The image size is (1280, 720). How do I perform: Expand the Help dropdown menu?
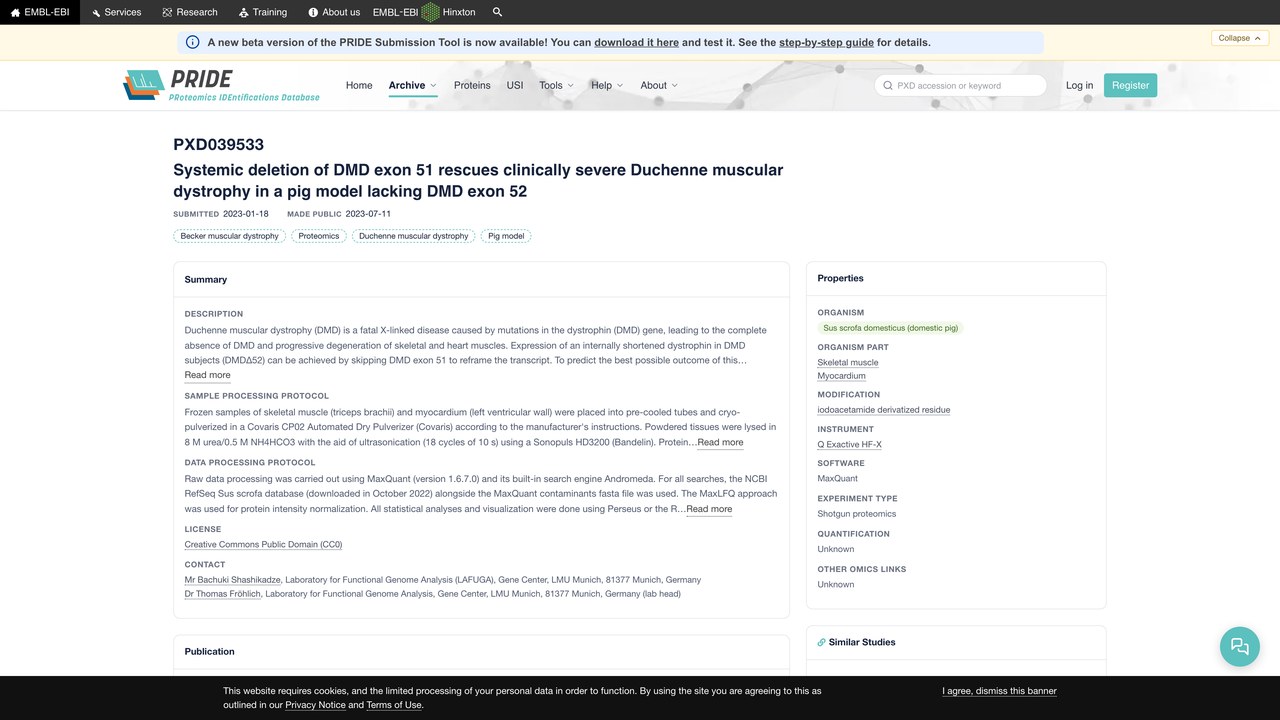click(607, 85)
